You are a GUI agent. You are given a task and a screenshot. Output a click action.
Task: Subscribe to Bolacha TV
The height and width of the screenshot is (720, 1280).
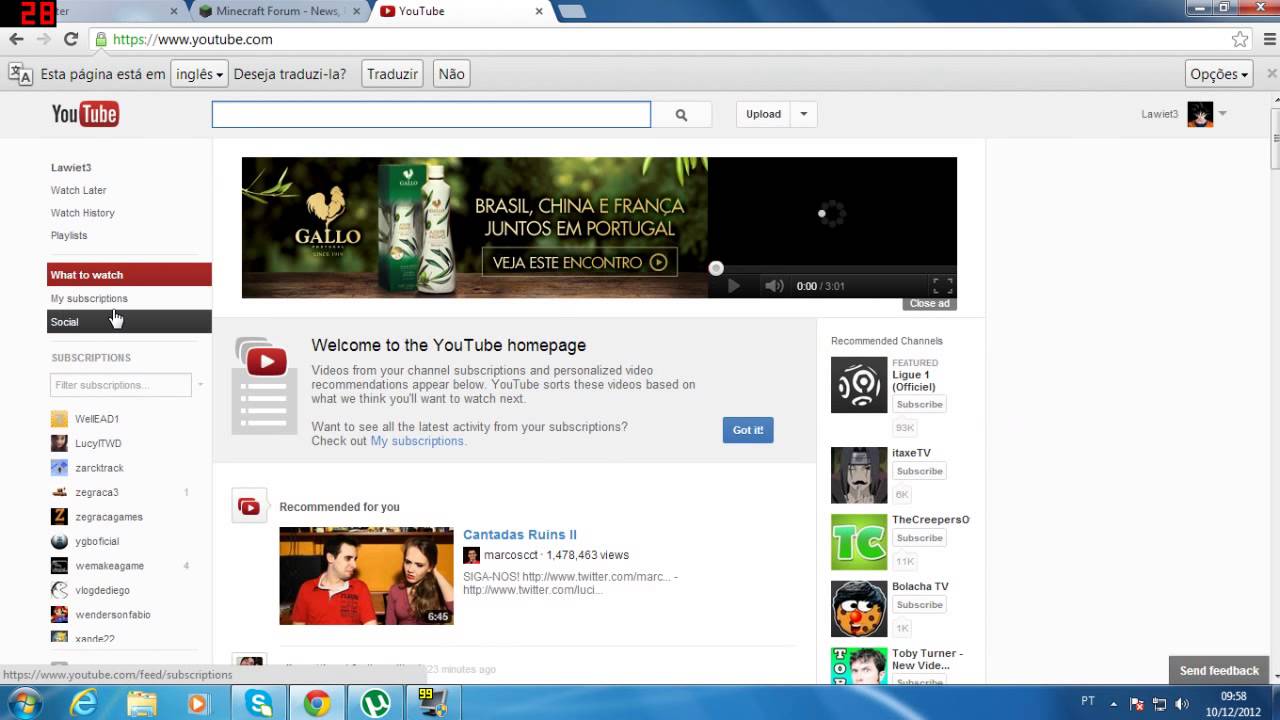[919, 605]
